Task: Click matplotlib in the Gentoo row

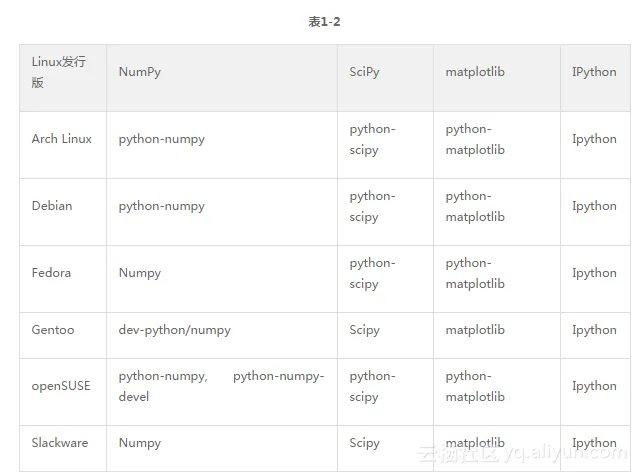Action: tap(475, 330)
